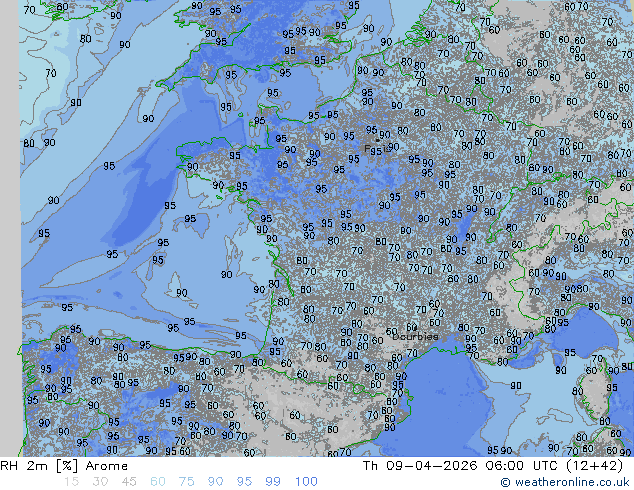This screenshot has height=490, width=634.
Task: Select the legend value 45
Action: (x=129, y=482)
